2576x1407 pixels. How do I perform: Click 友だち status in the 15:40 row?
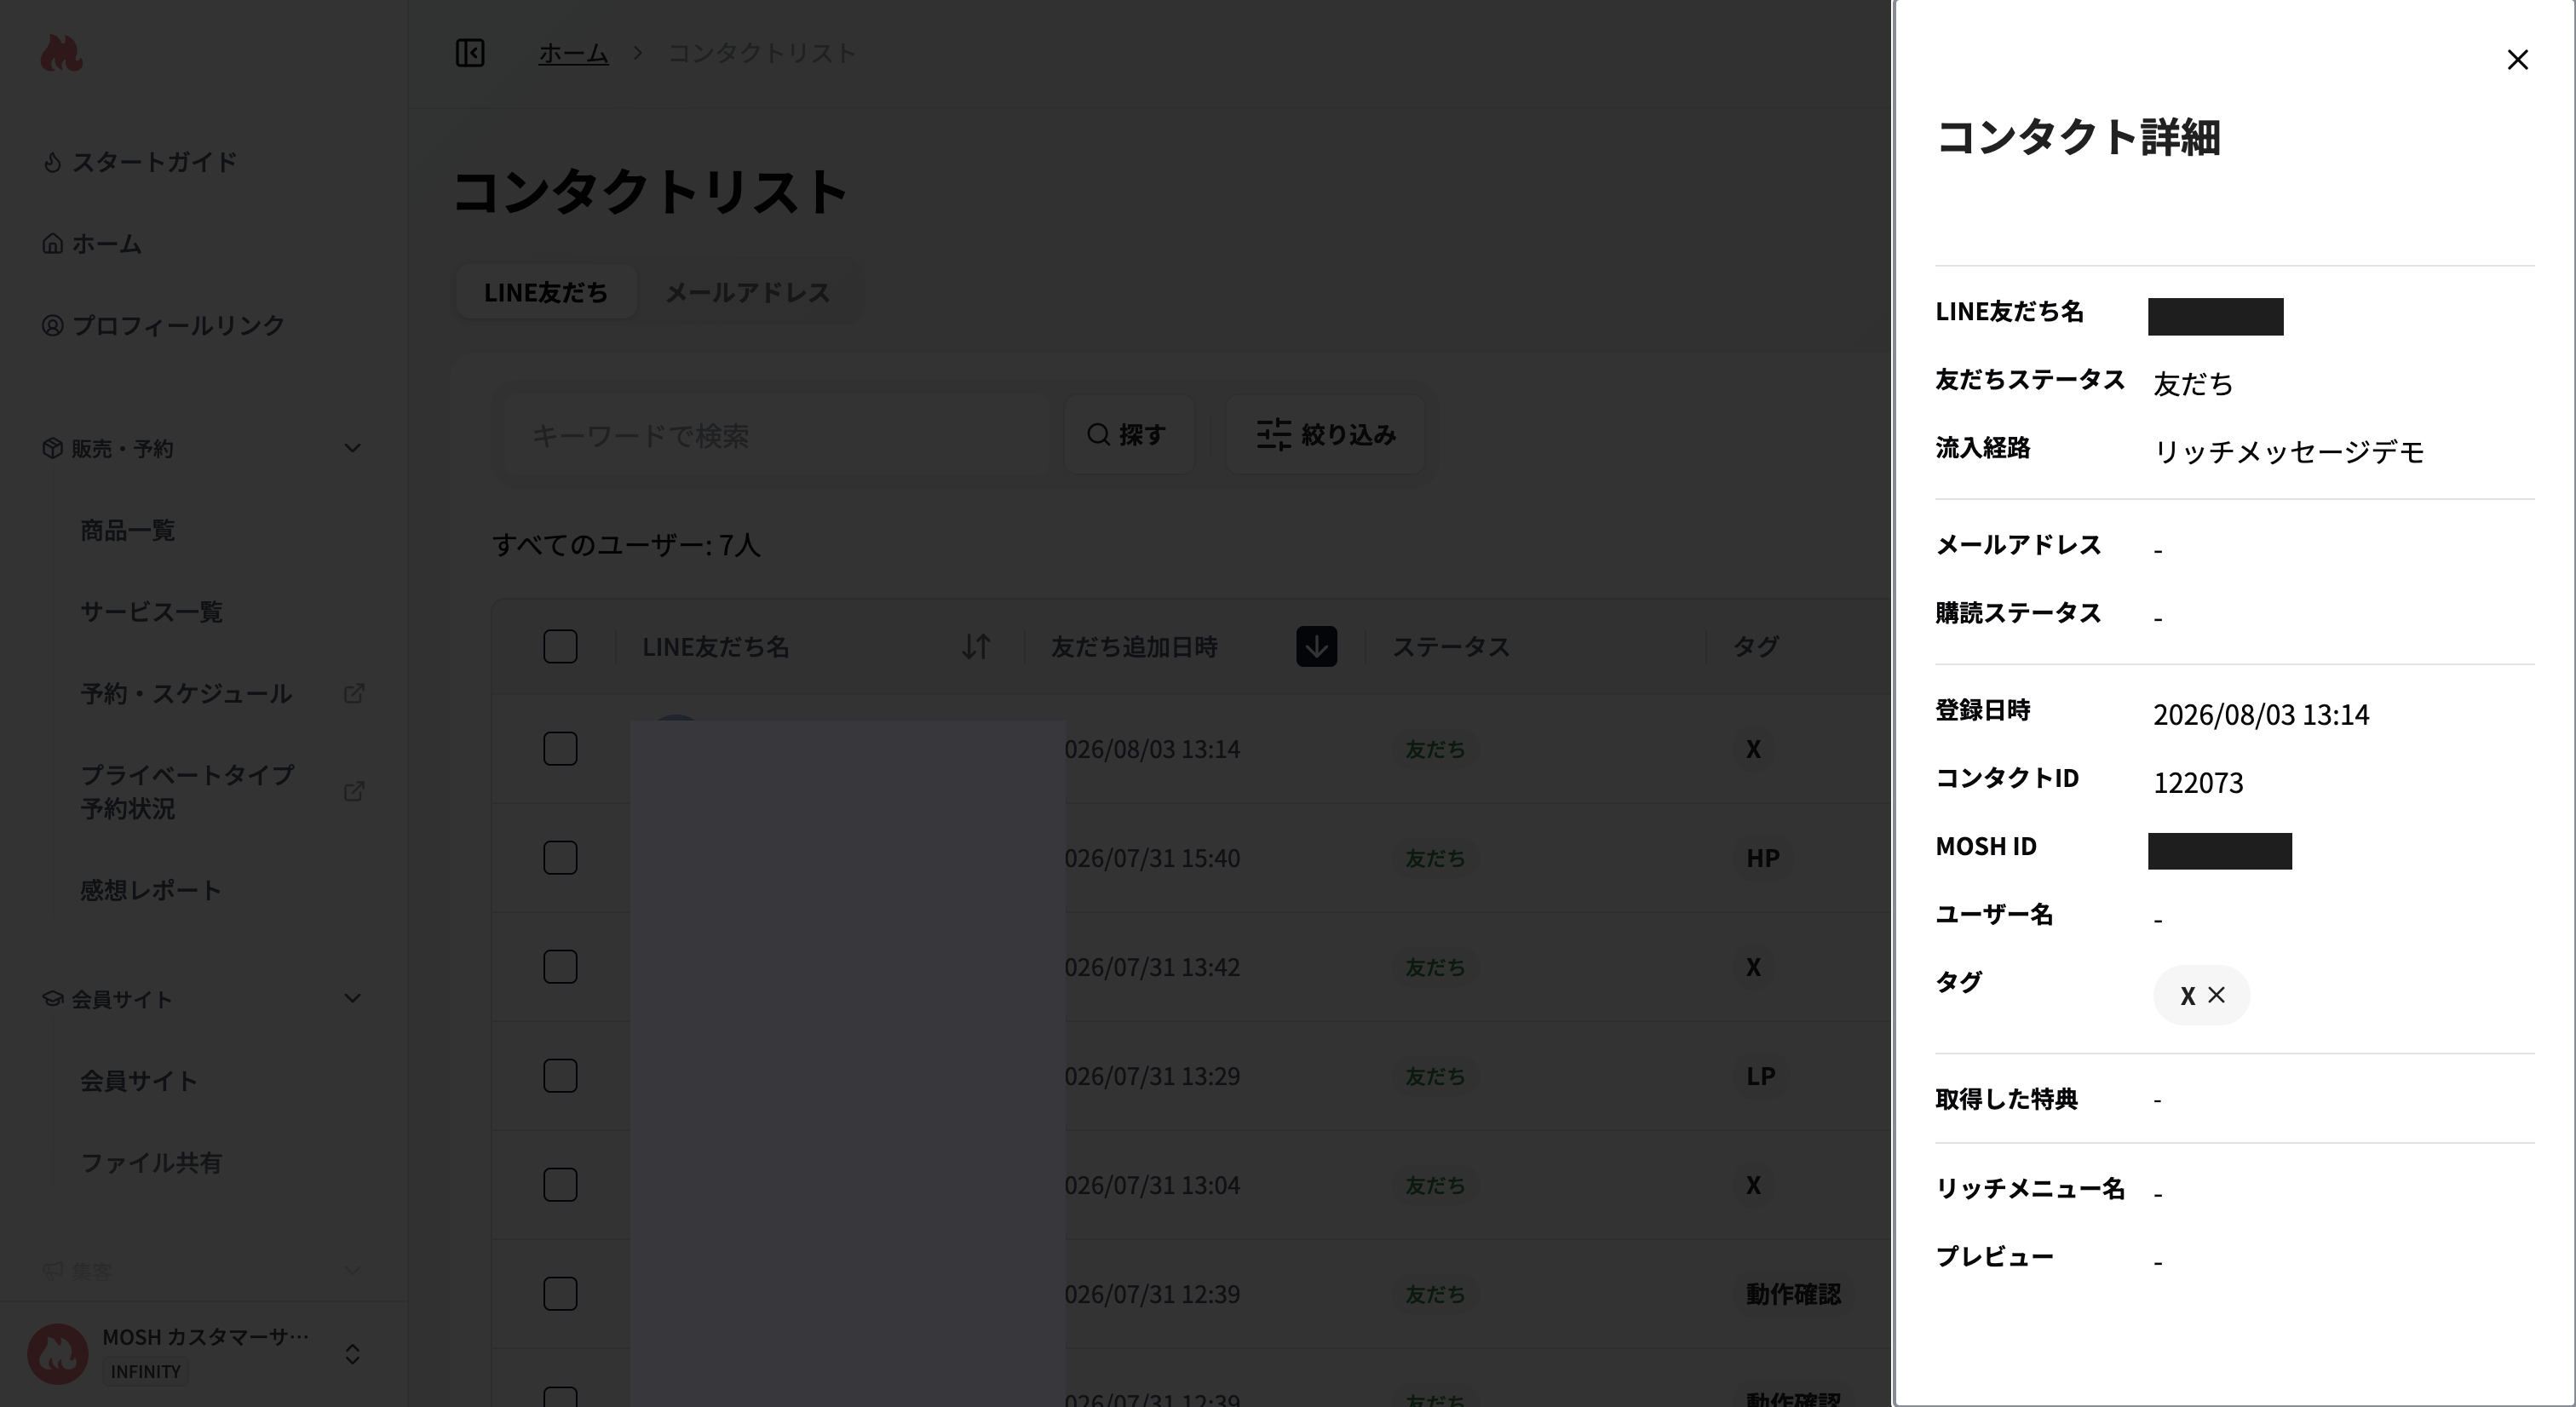pos(1435,858)
